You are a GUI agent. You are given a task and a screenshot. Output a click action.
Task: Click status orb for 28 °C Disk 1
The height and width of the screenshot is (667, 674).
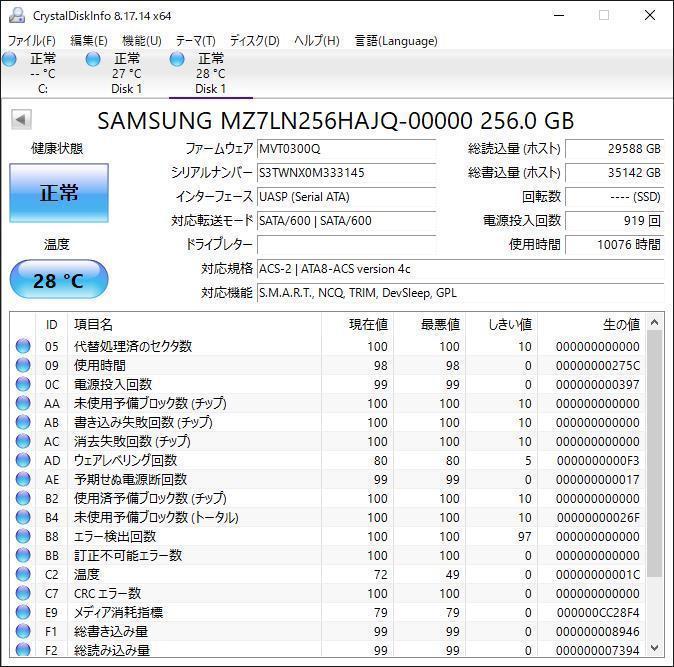coord(177,59)
